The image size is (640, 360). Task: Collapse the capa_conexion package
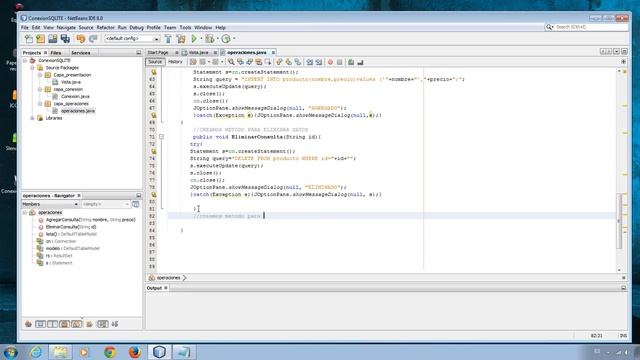[x=40, y=89]
